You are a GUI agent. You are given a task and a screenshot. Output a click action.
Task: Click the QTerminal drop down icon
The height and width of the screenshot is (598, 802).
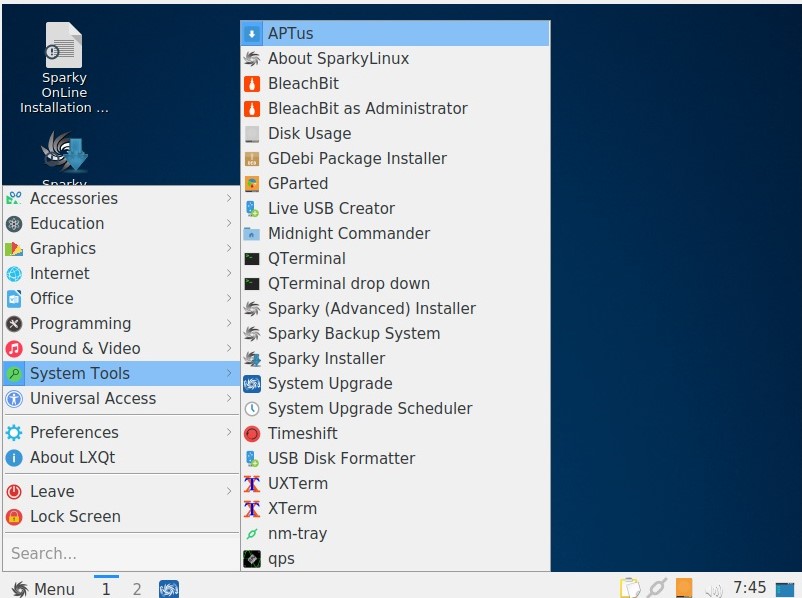click(252, 284)
